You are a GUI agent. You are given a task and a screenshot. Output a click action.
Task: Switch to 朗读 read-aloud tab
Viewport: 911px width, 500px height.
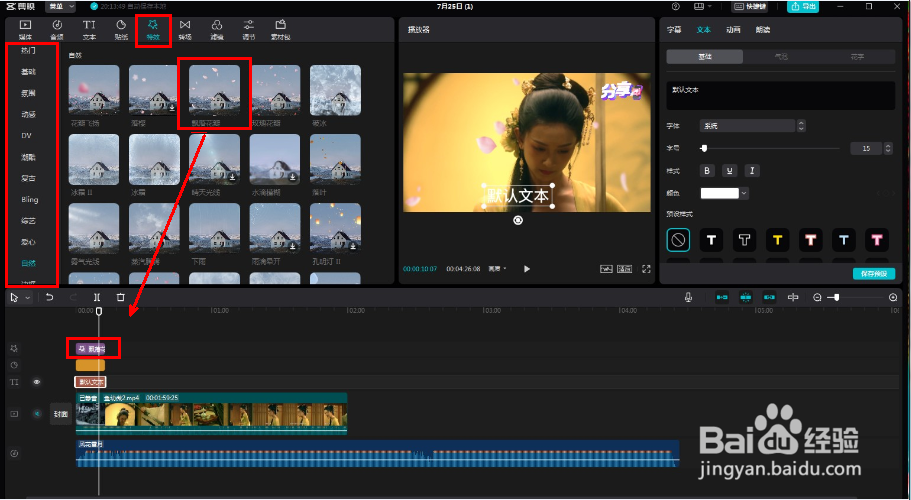pos(763,30)
